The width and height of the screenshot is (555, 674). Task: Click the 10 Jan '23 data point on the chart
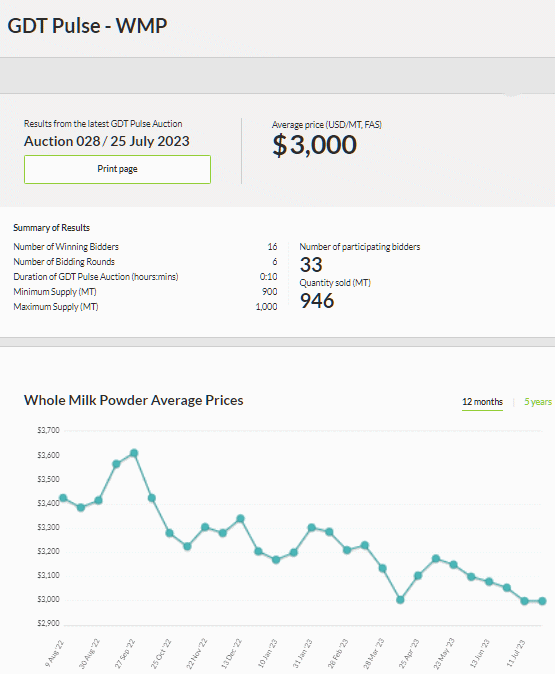click(x=276, y=560)
